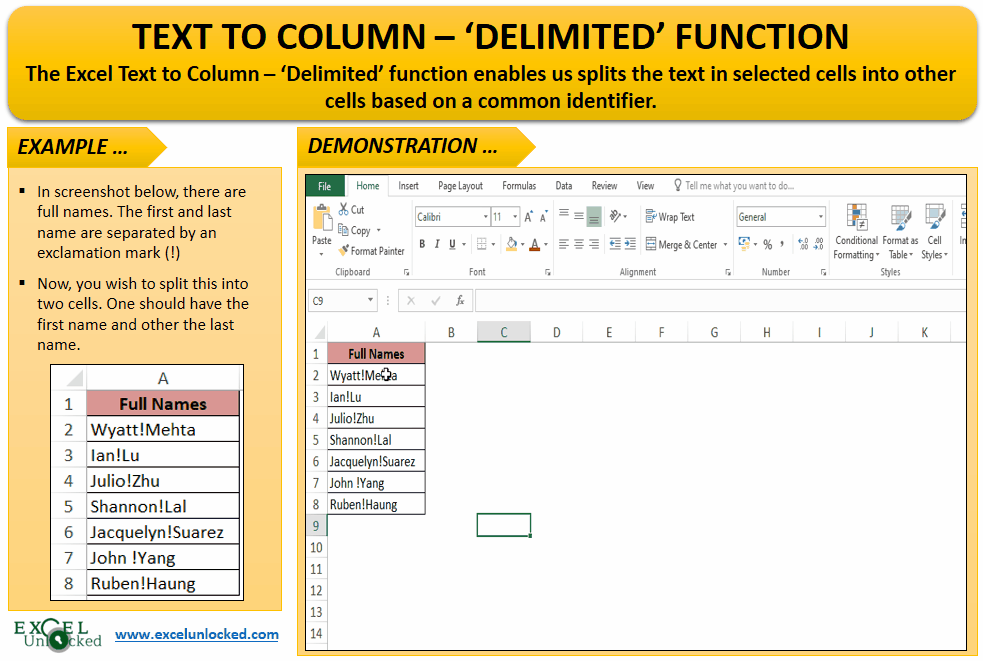Select column C header
The image size is (983, 661).
(x=503, y=332)
